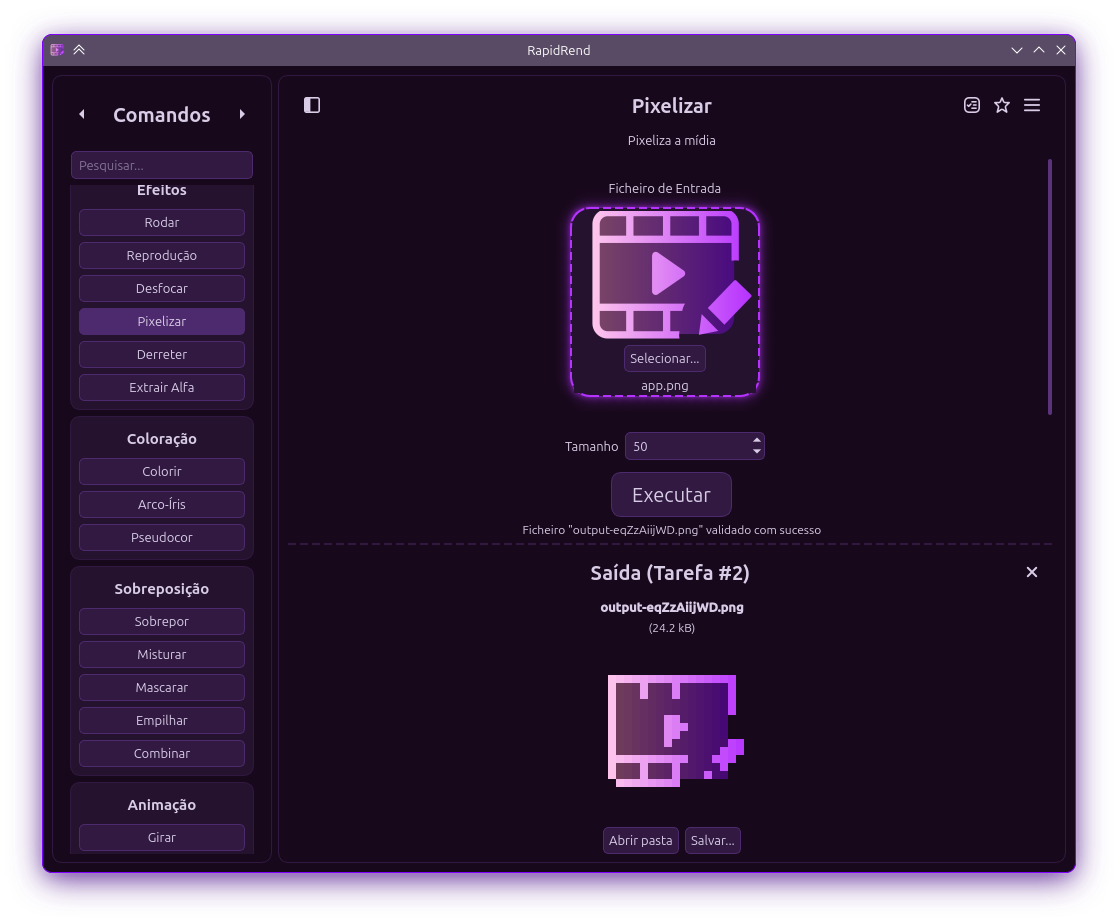Click the (24.2 kB) file size text
Viewport: 1118px width, 923px height.
click(x=672, y=628)
